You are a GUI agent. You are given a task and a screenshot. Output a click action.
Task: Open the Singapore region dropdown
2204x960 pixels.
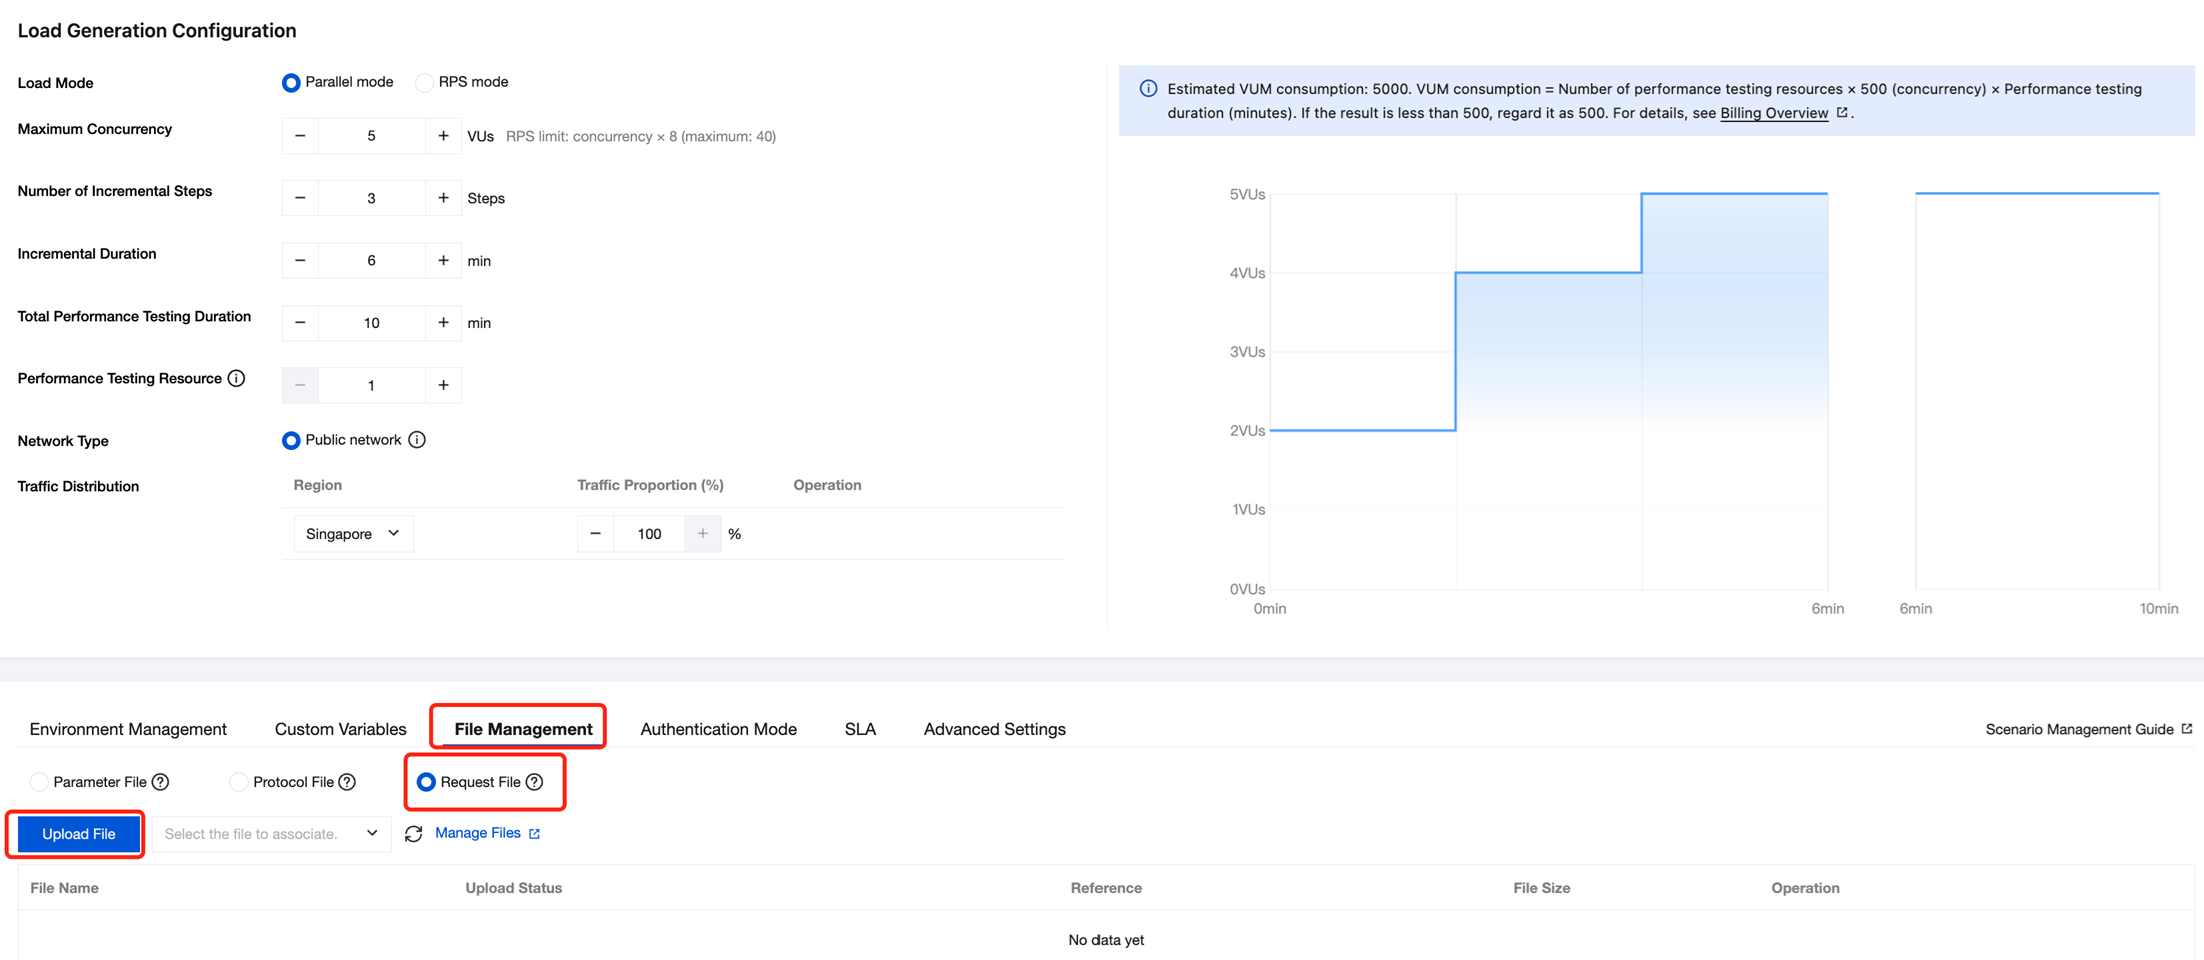pos(353,534)
